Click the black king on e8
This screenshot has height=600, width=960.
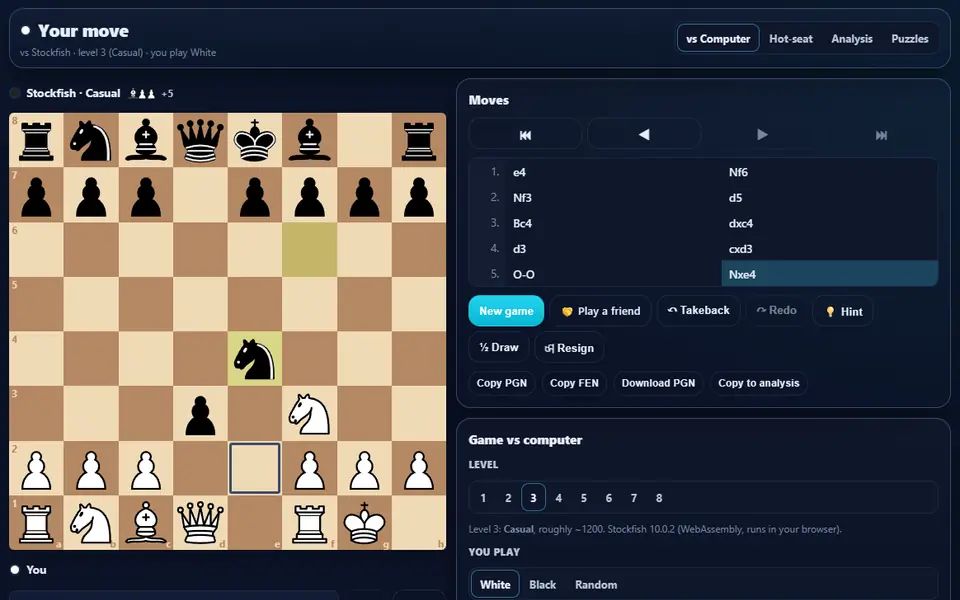[x=255, y=140]
